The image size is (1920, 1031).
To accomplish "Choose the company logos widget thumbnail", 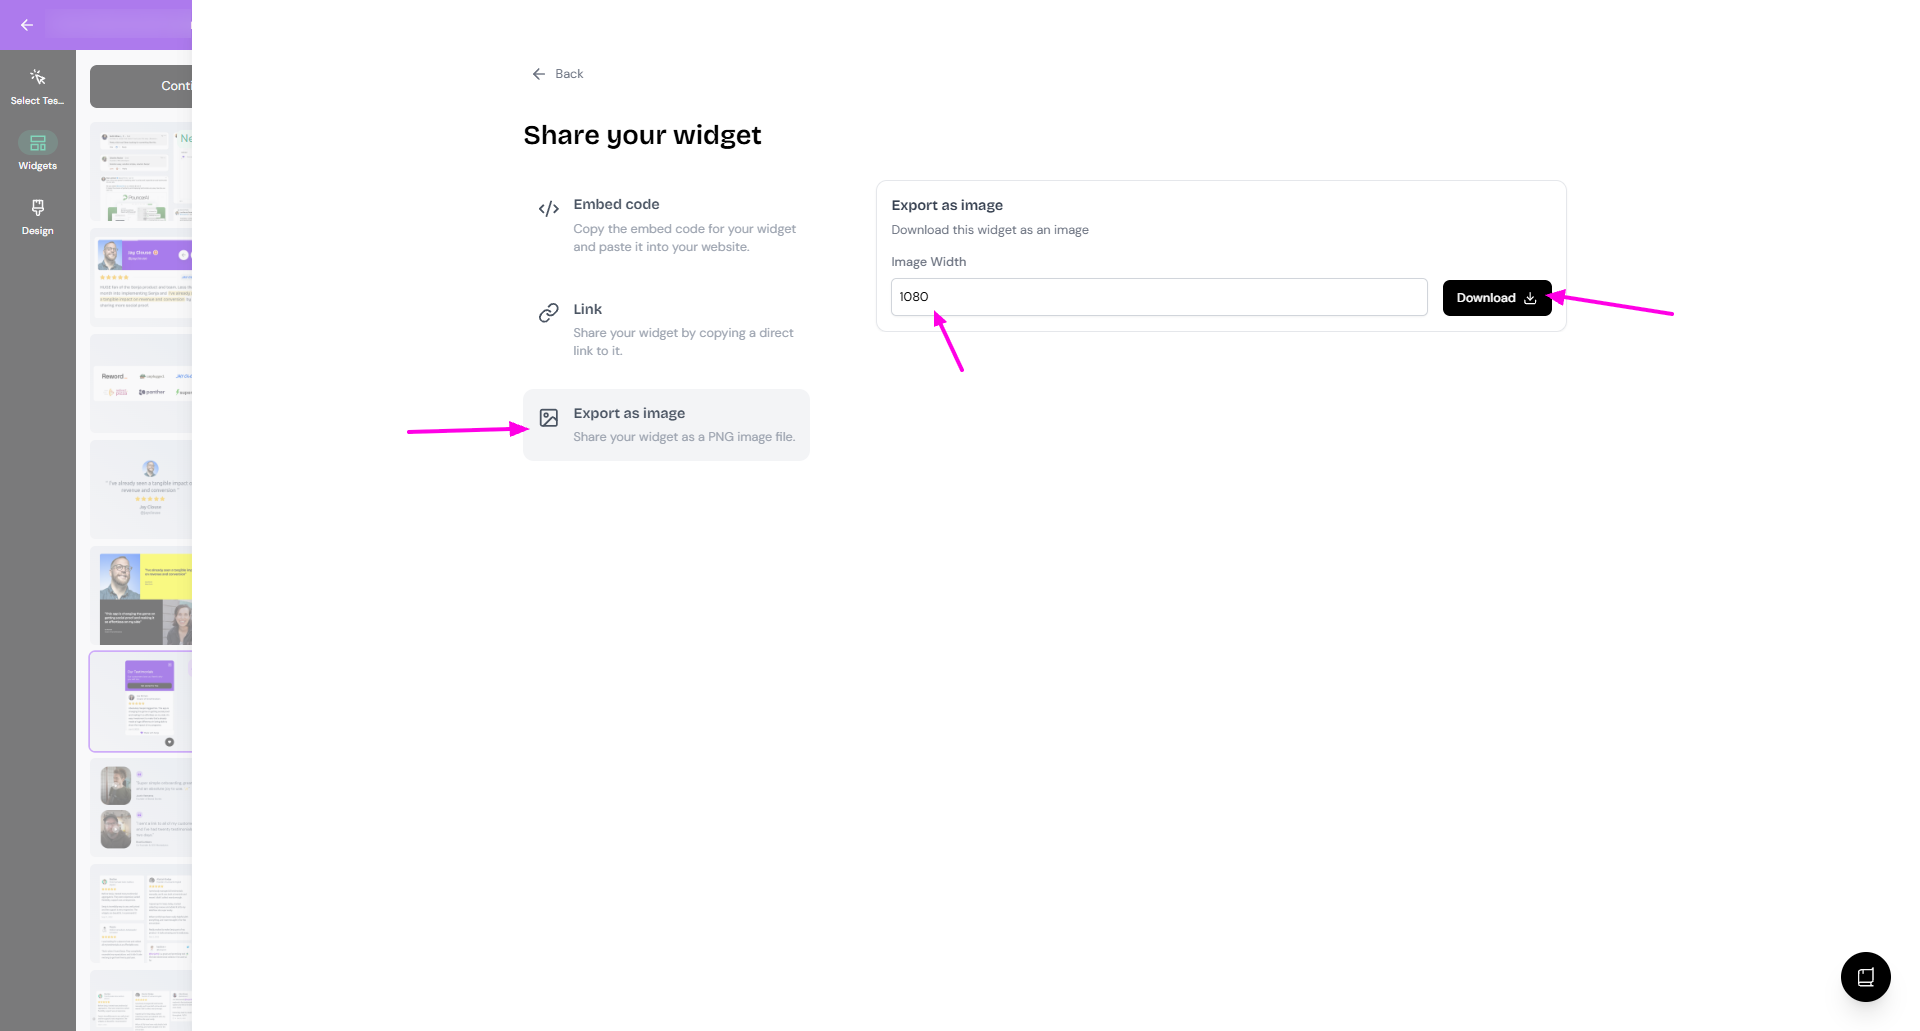I will 142,384.
